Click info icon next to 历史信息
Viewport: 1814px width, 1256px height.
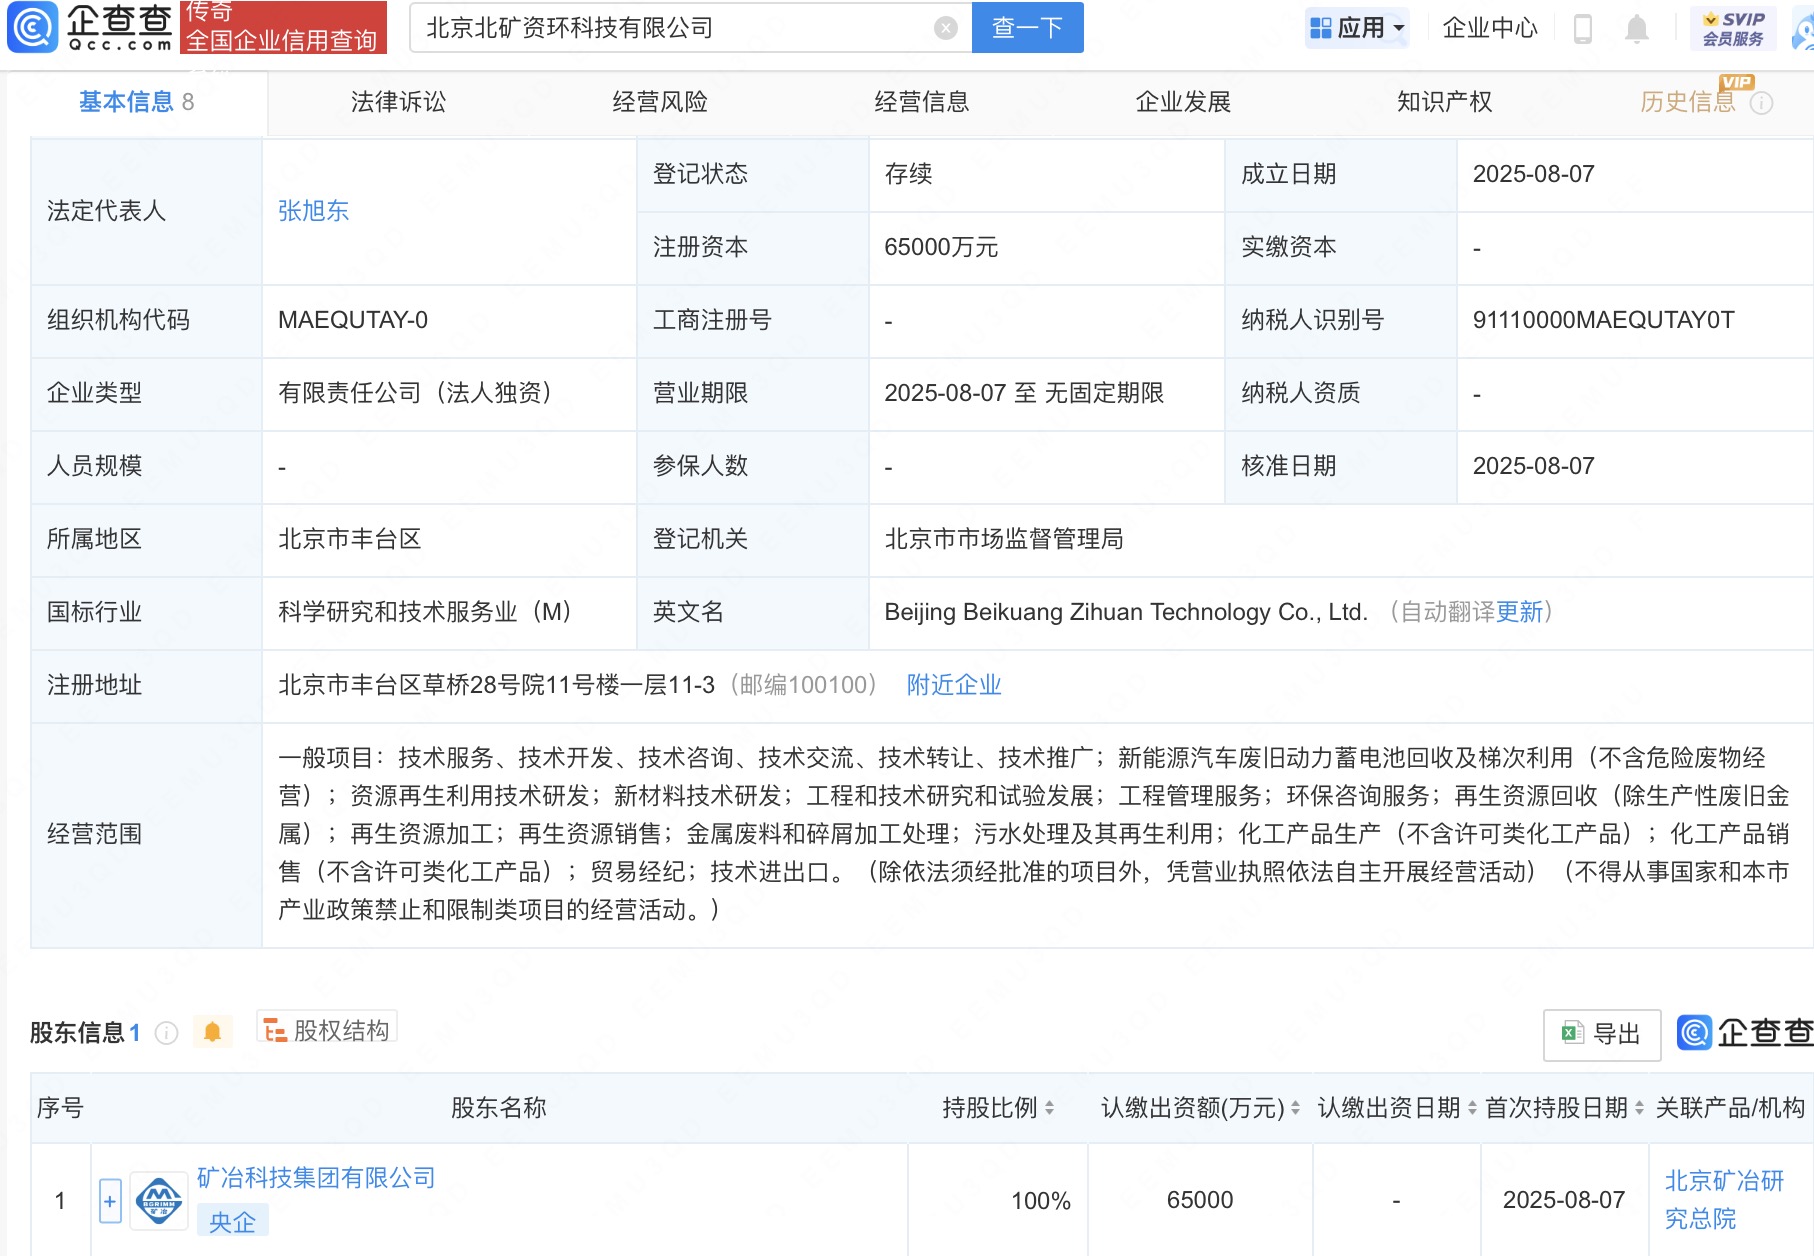(x=1762, y=103)
